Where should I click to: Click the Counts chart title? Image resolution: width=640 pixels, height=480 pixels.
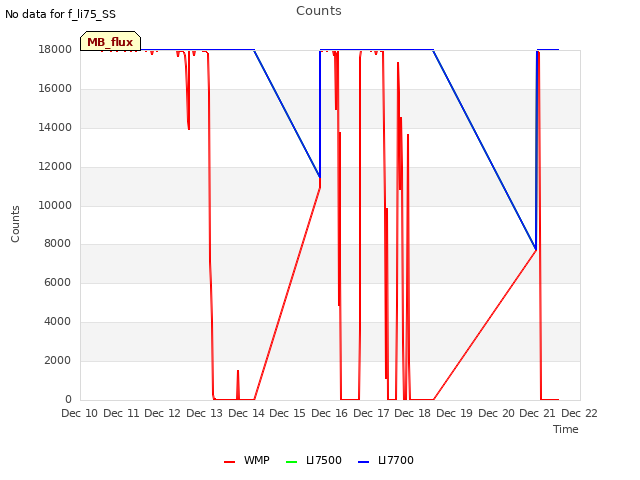coord(319,11)
